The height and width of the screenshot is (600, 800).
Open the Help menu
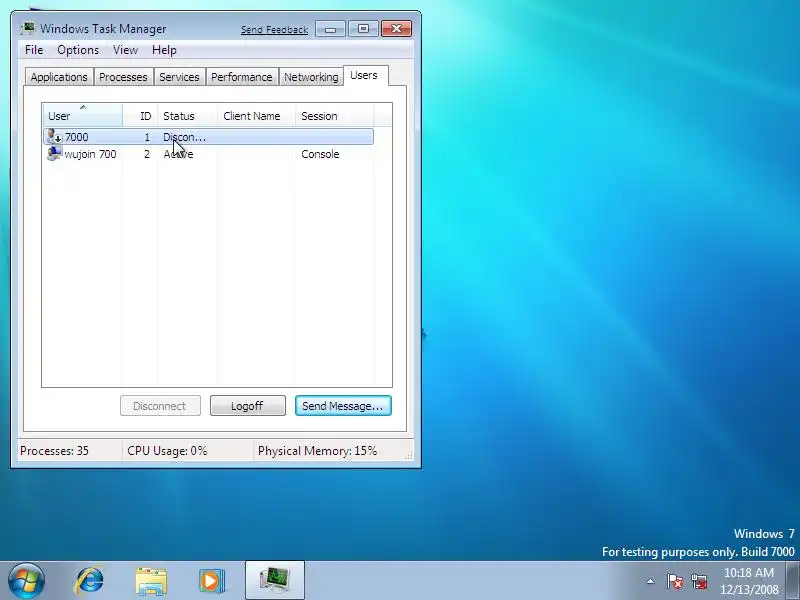164,50
